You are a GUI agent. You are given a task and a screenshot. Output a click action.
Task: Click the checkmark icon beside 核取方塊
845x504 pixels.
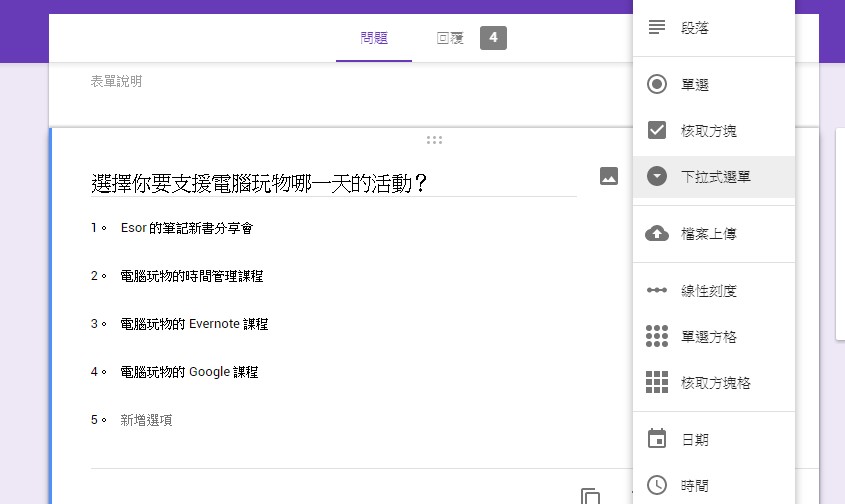(656, 130)
